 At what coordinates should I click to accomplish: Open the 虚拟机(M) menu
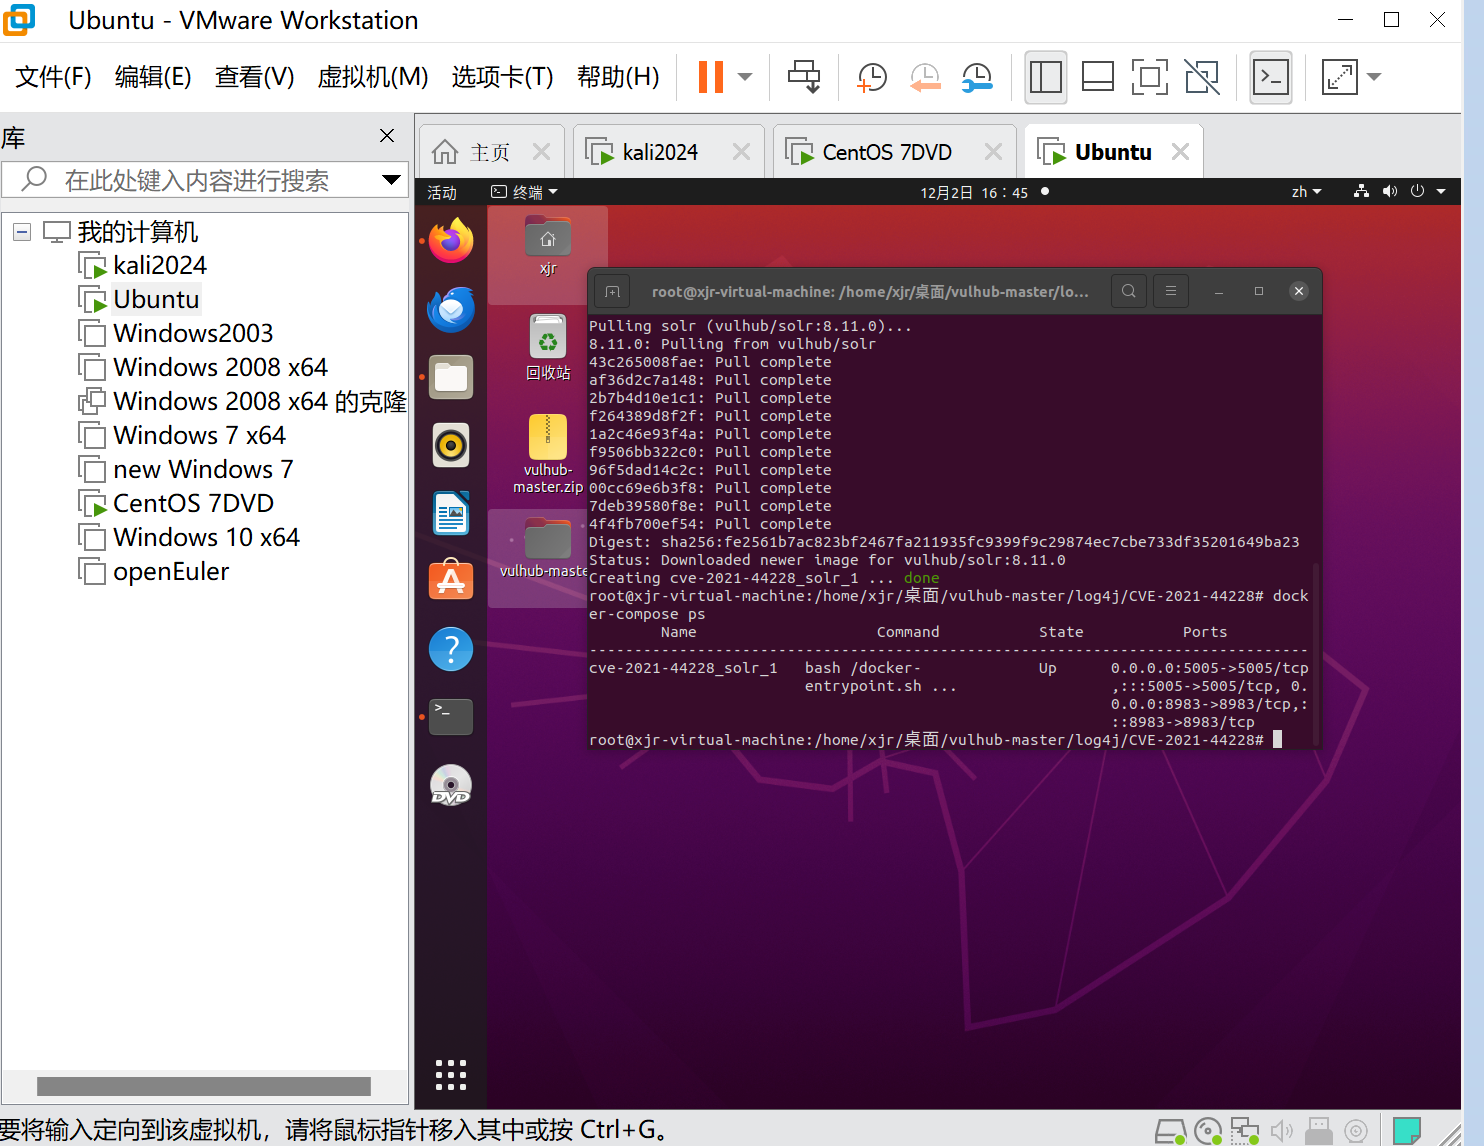[x=372, y=77]
